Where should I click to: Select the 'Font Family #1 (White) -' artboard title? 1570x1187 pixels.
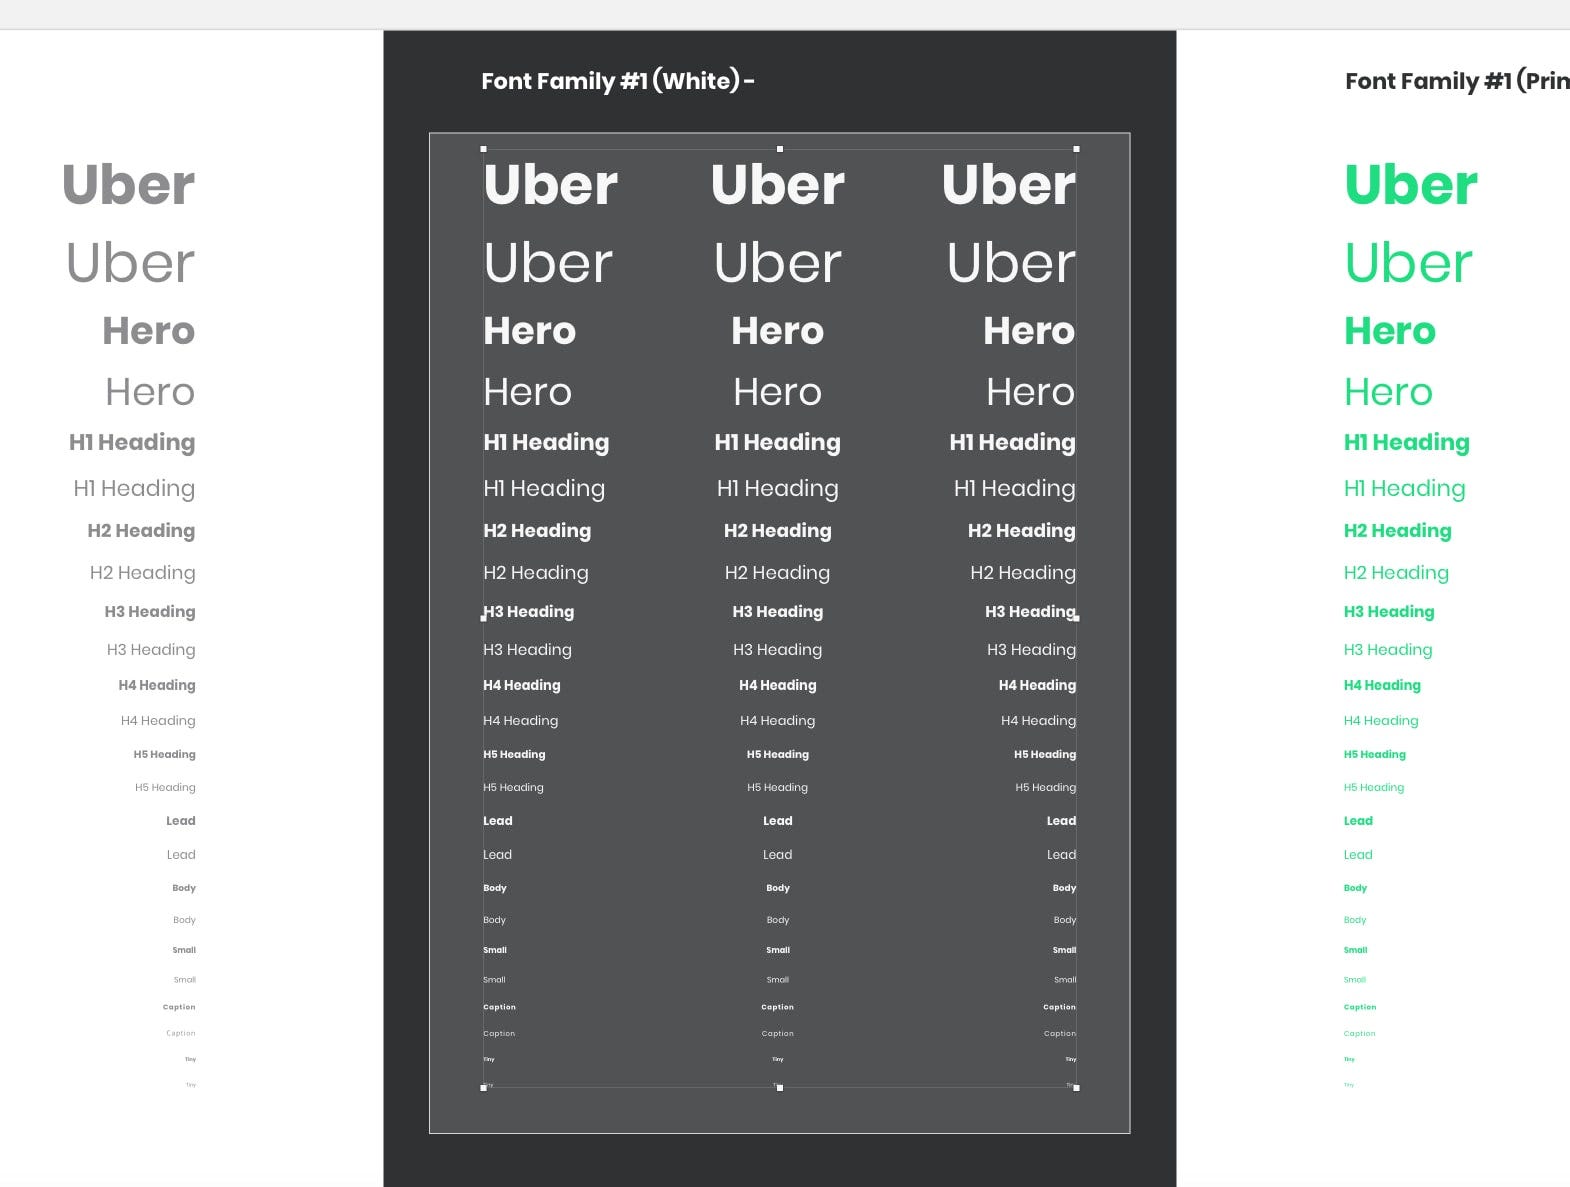618,81
